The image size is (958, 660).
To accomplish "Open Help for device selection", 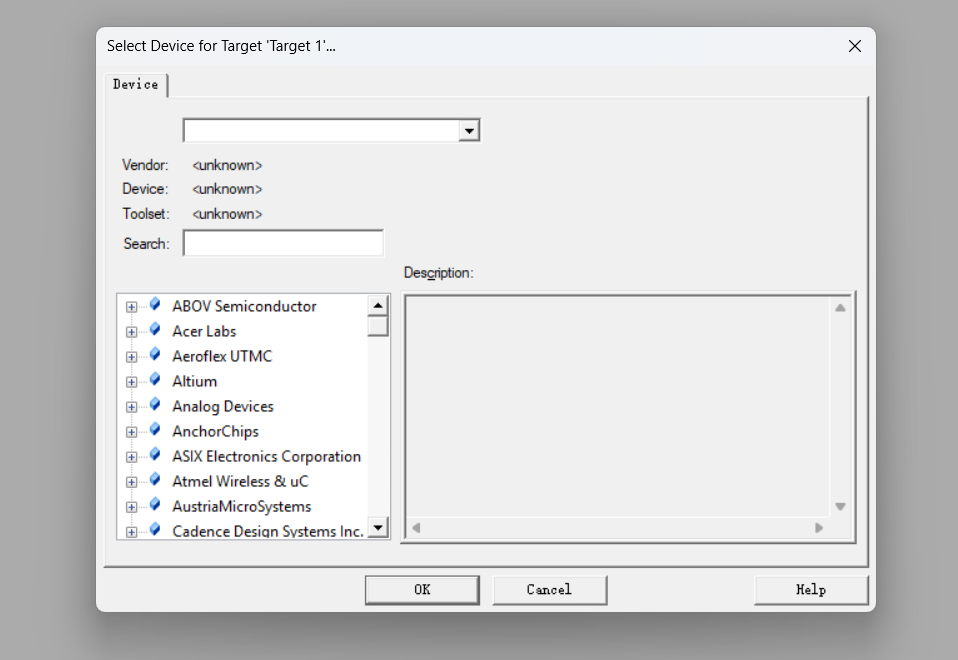I will [811, 590].
